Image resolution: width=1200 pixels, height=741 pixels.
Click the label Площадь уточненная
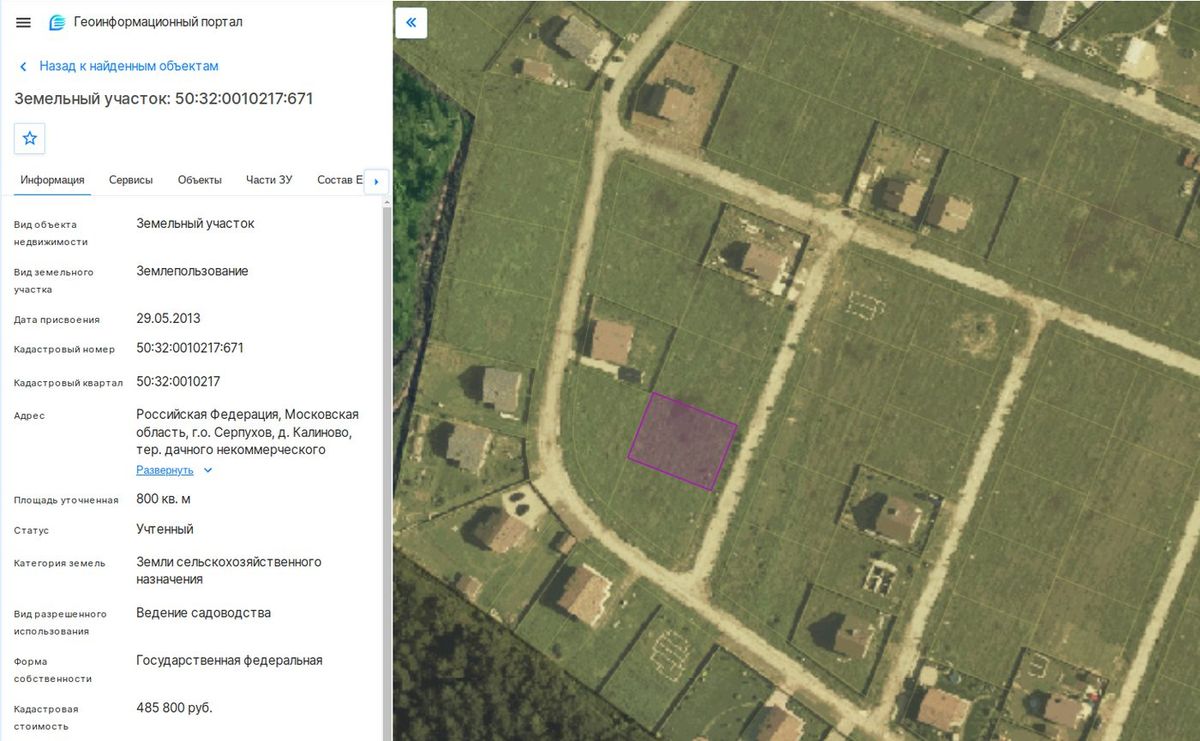pos(66,500)
